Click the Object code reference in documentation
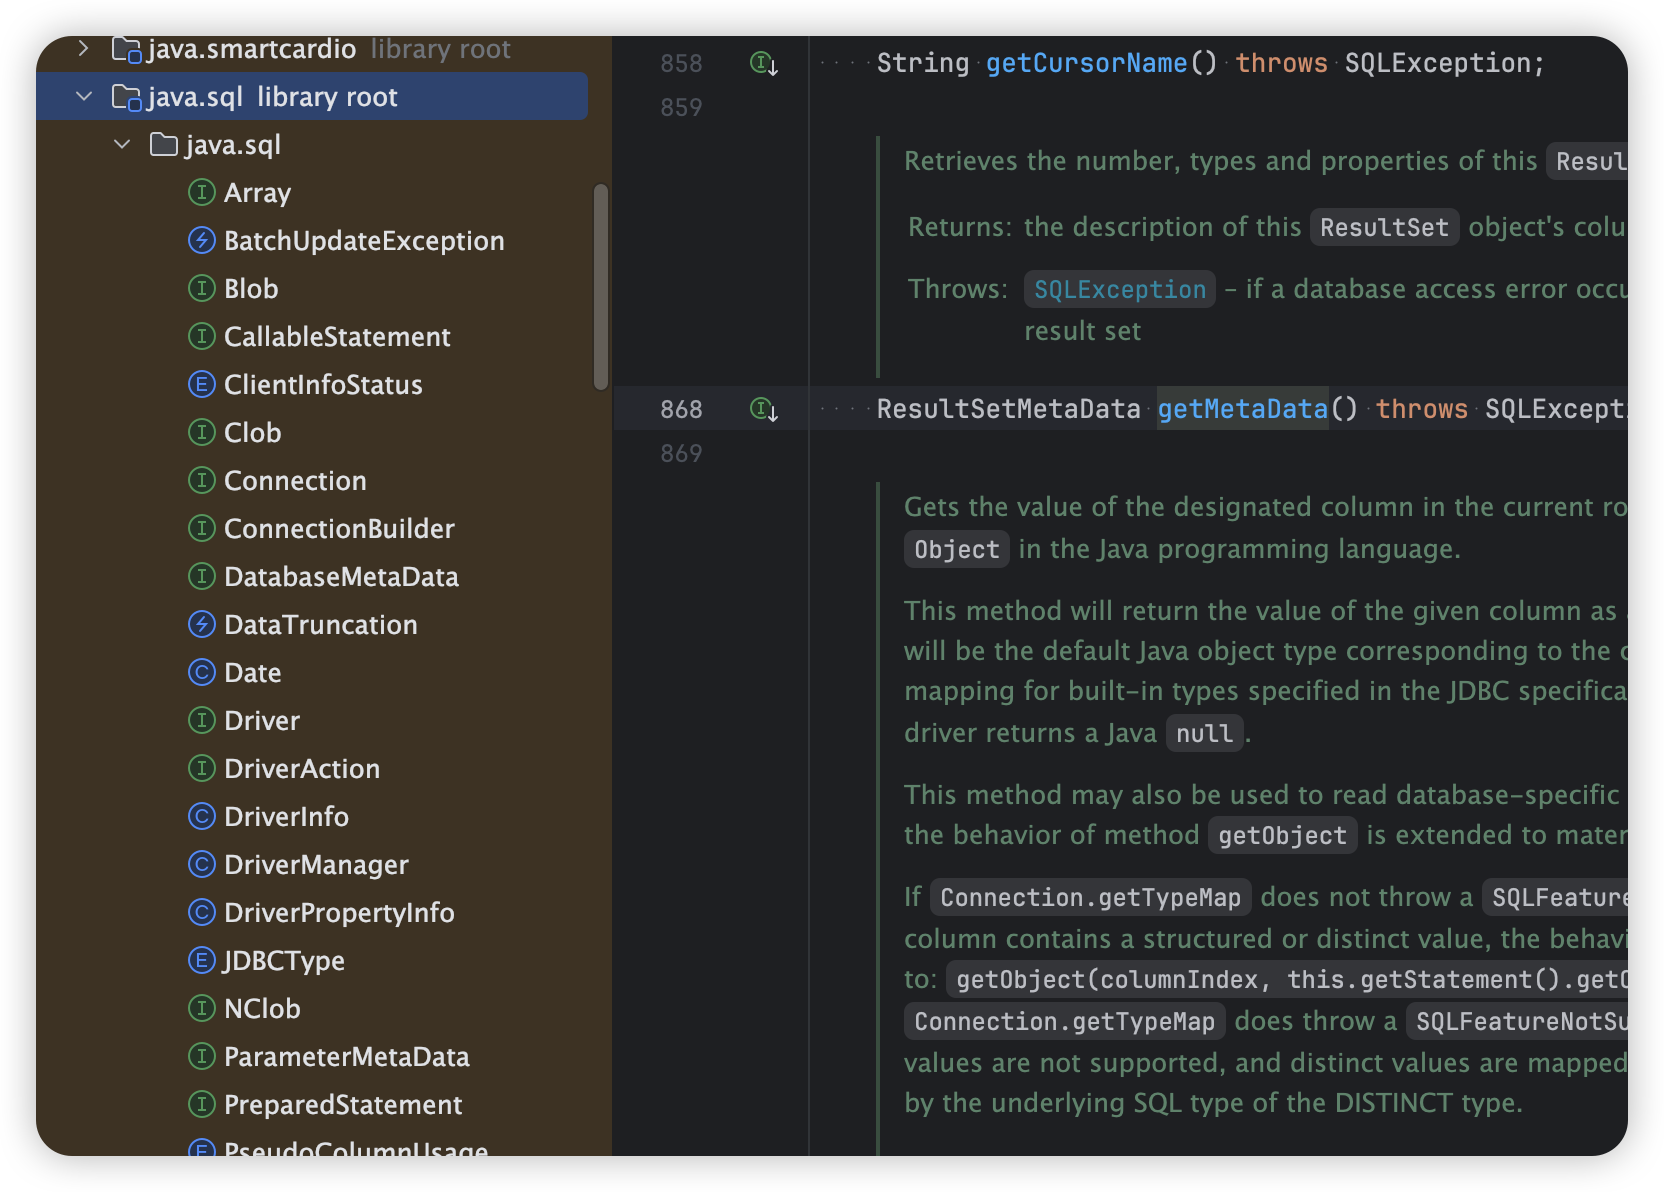The image size is (1664, 1192). click(x=956, y=550)
